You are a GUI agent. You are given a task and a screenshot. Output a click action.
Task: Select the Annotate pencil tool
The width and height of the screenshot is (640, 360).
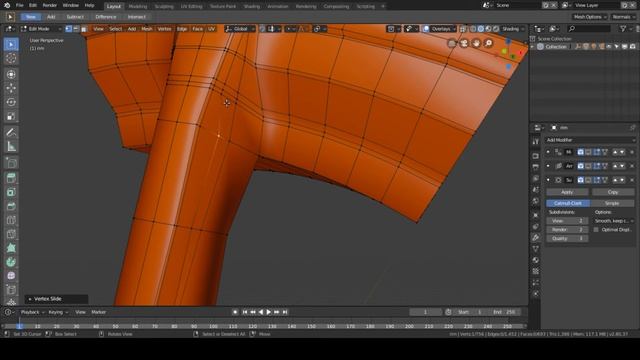[11, 132]
